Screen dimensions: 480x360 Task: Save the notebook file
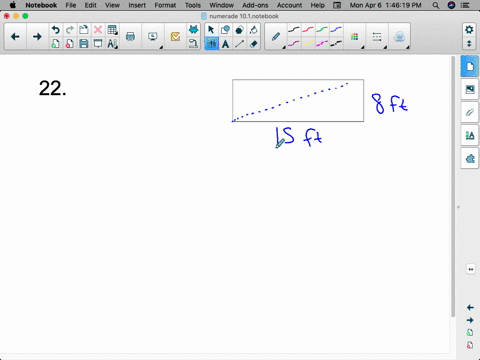84,43
